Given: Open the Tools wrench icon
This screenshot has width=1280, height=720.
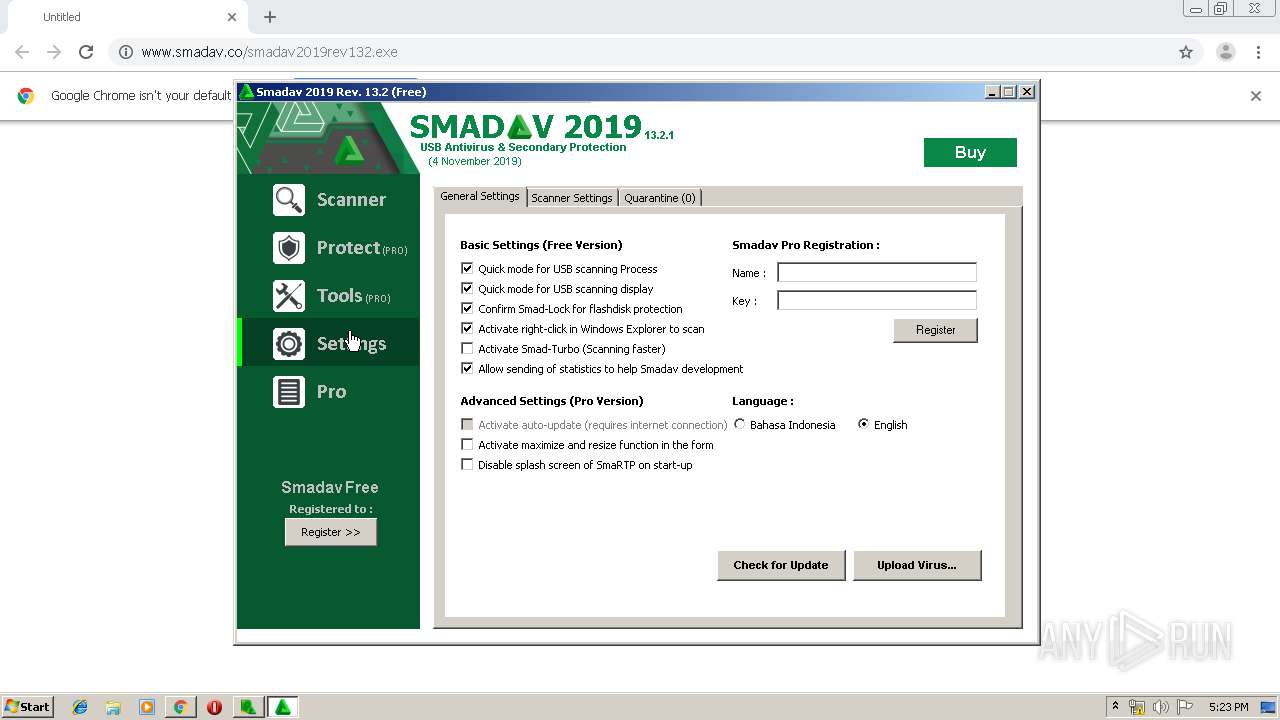Looking at the screenshot, I should pos(289,296).
